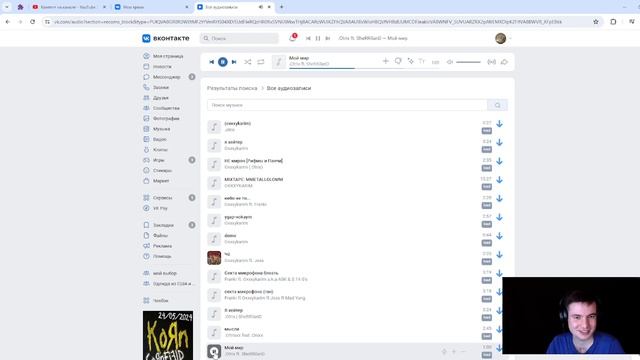Click the speech bubble icon in the player
640x360 pixels.
(x=398, y=61)
